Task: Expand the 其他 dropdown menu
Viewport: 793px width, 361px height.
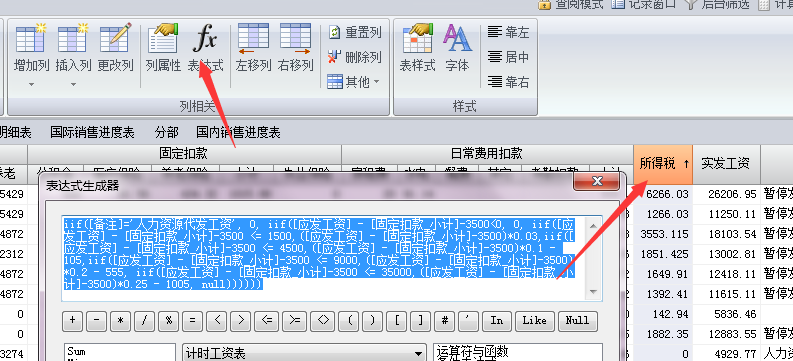Action: click(353, 81)
